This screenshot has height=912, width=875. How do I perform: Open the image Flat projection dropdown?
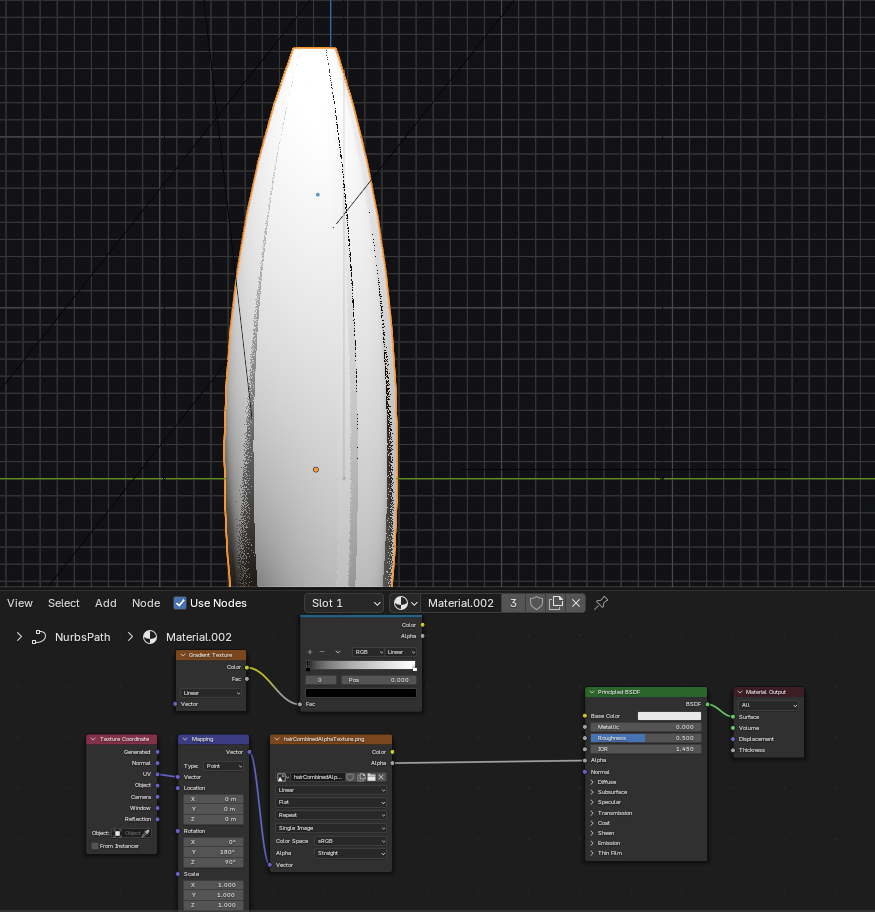(330, 802)
